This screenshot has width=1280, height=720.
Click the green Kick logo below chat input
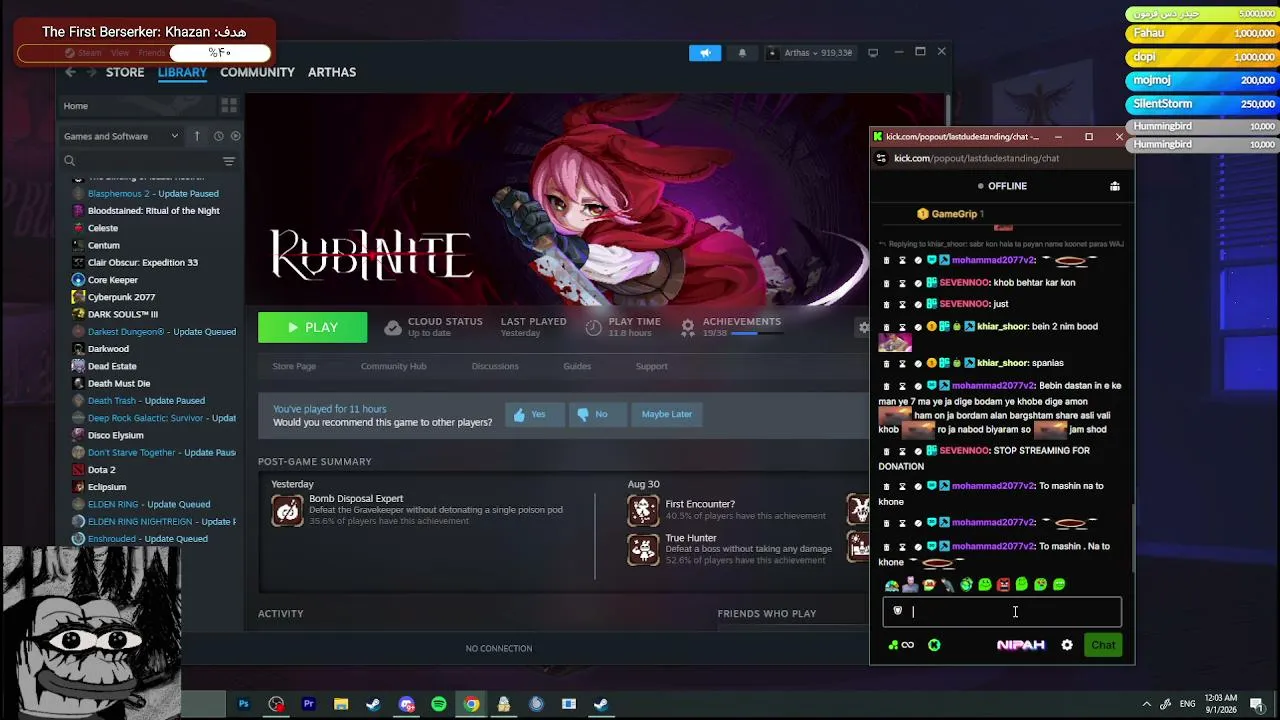coord(934,645)
